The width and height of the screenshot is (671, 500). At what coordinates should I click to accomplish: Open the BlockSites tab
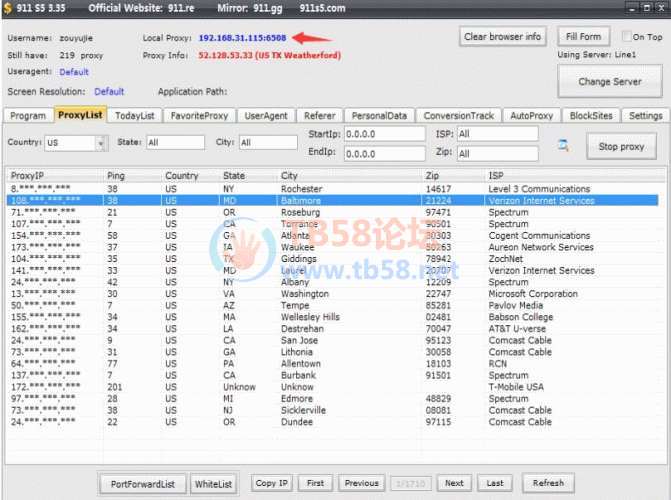(591, 116)
